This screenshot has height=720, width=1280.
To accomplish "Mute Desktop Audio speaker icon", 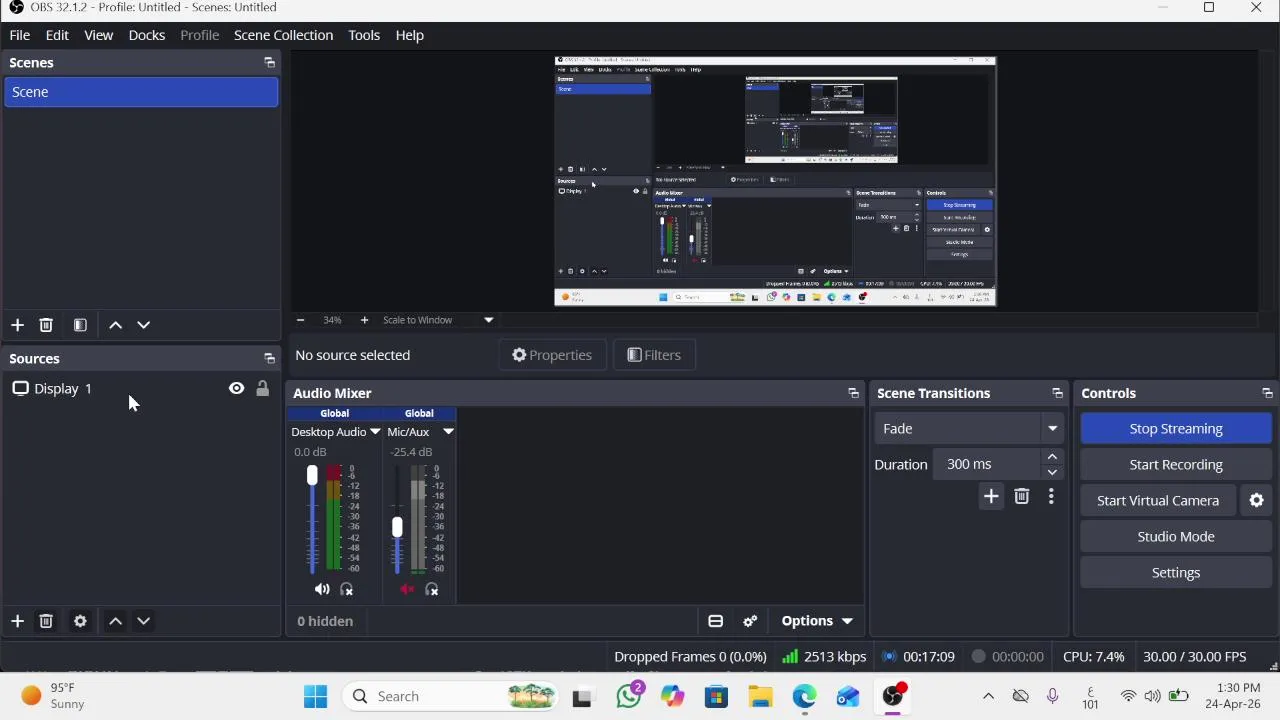I will coord(322,590).
